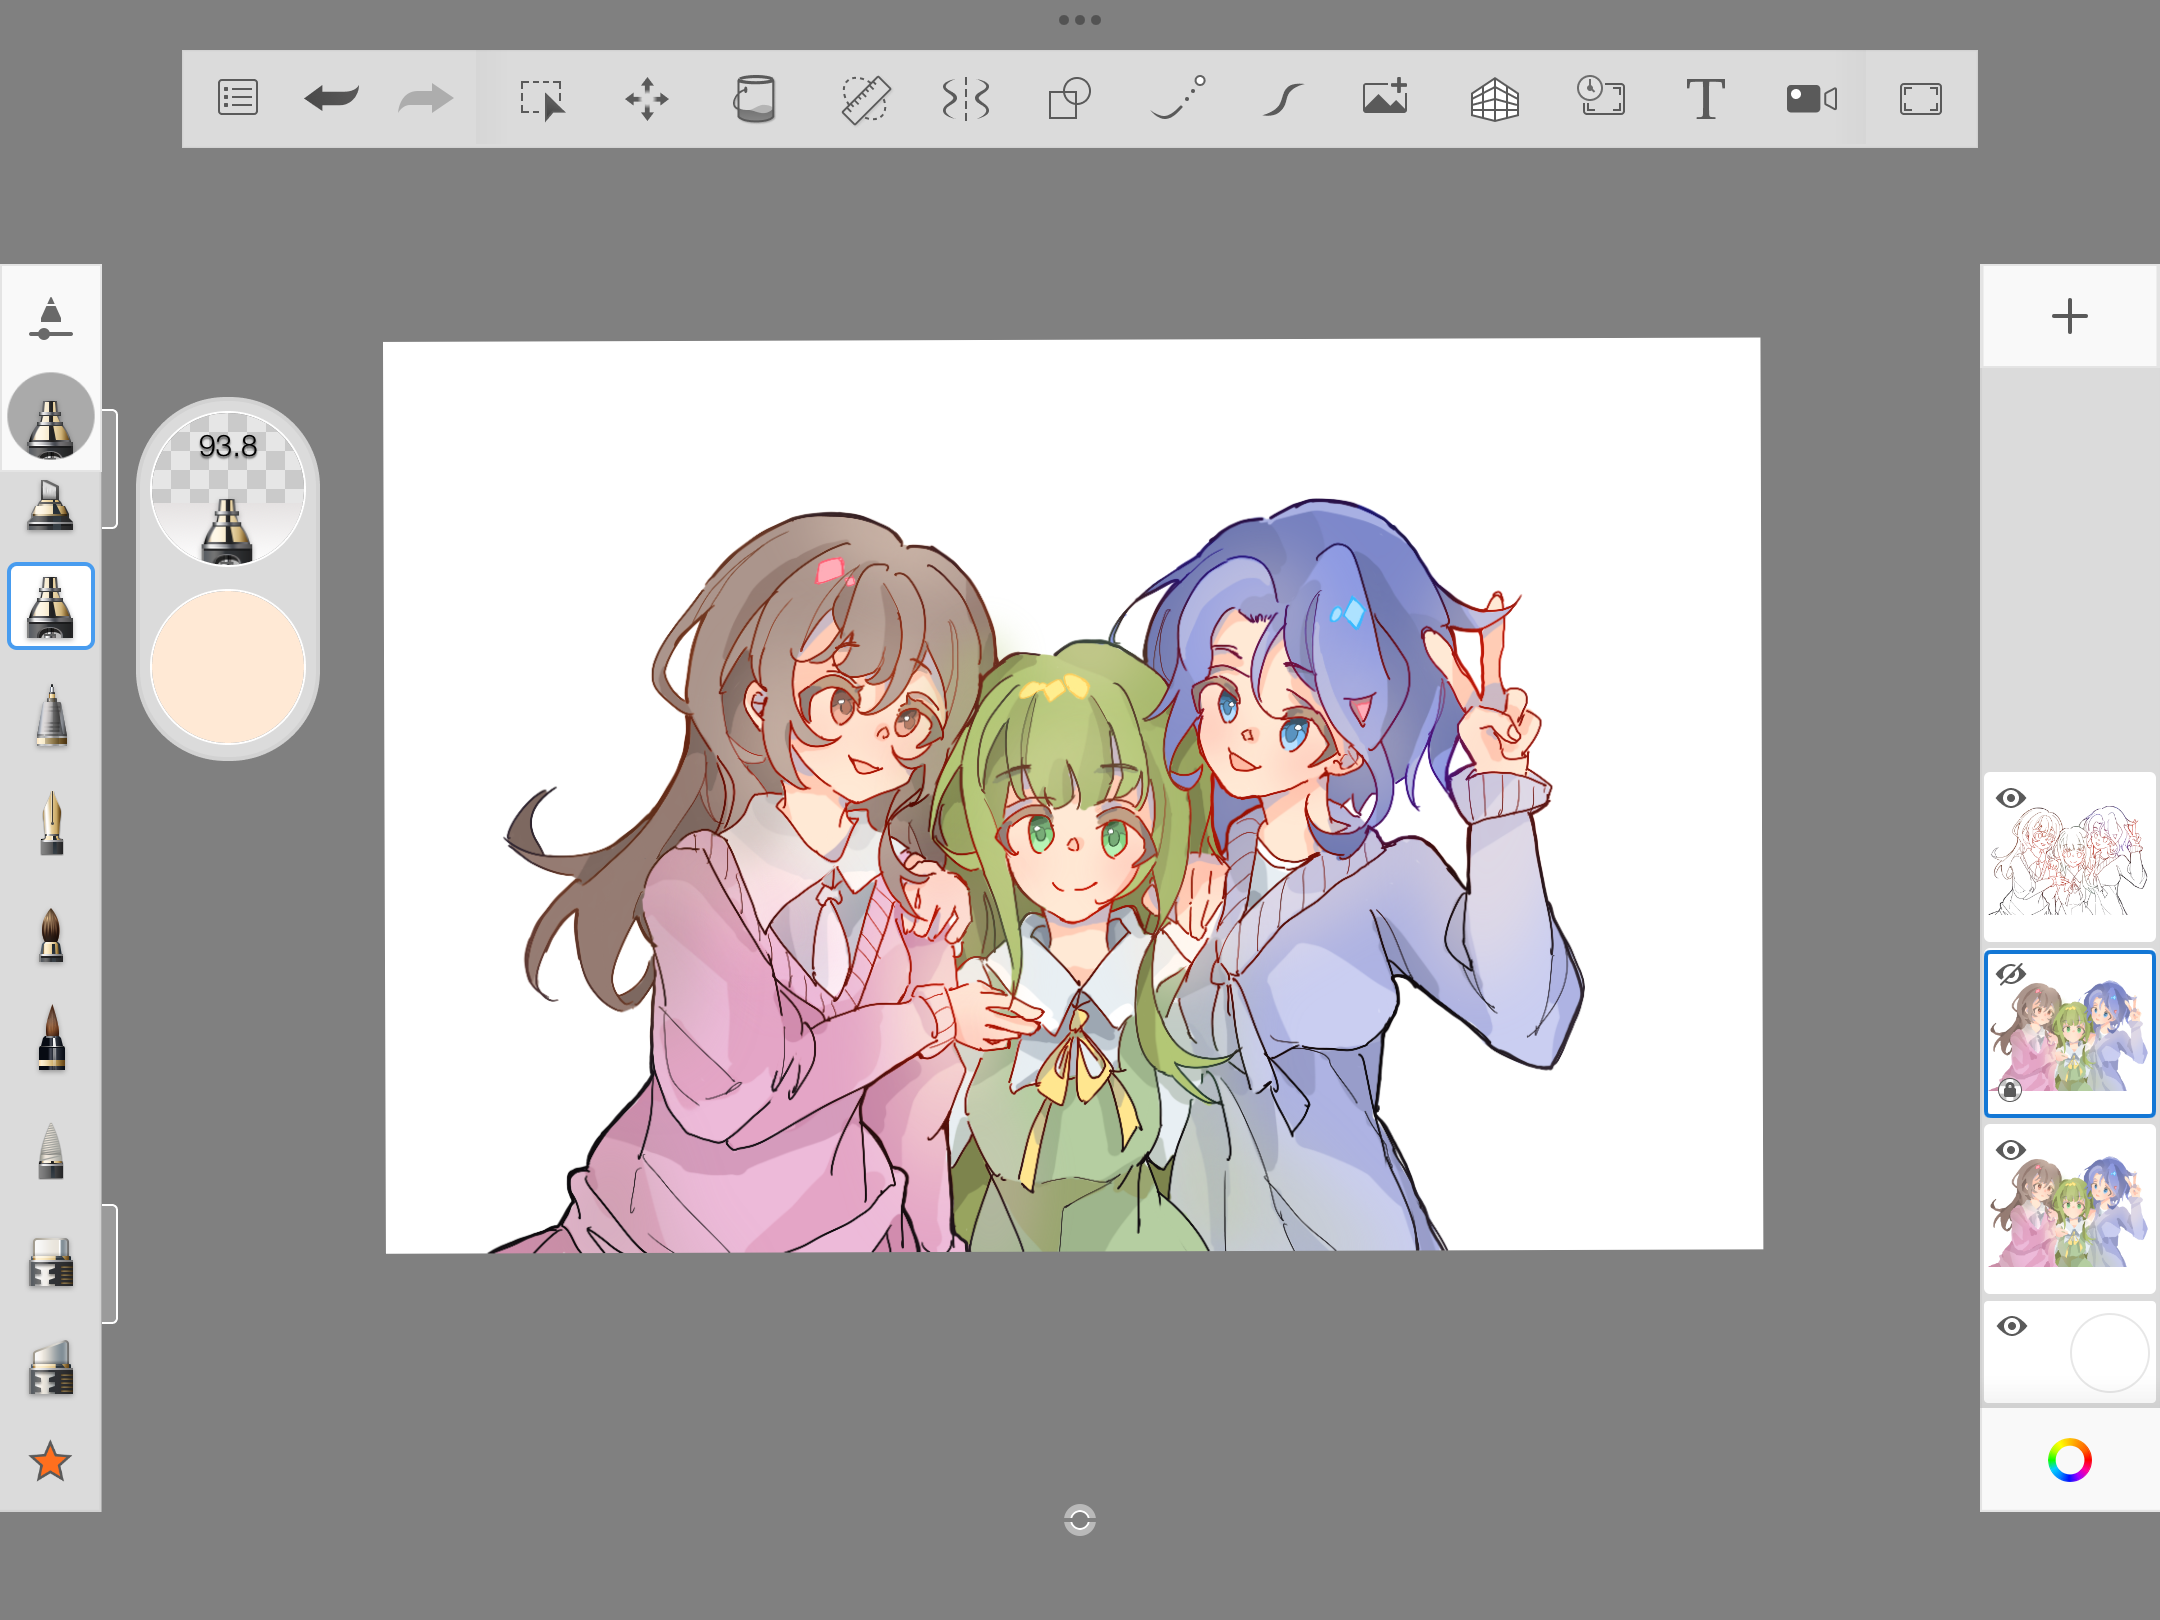Add a new layer with plus

point(2069,317)
